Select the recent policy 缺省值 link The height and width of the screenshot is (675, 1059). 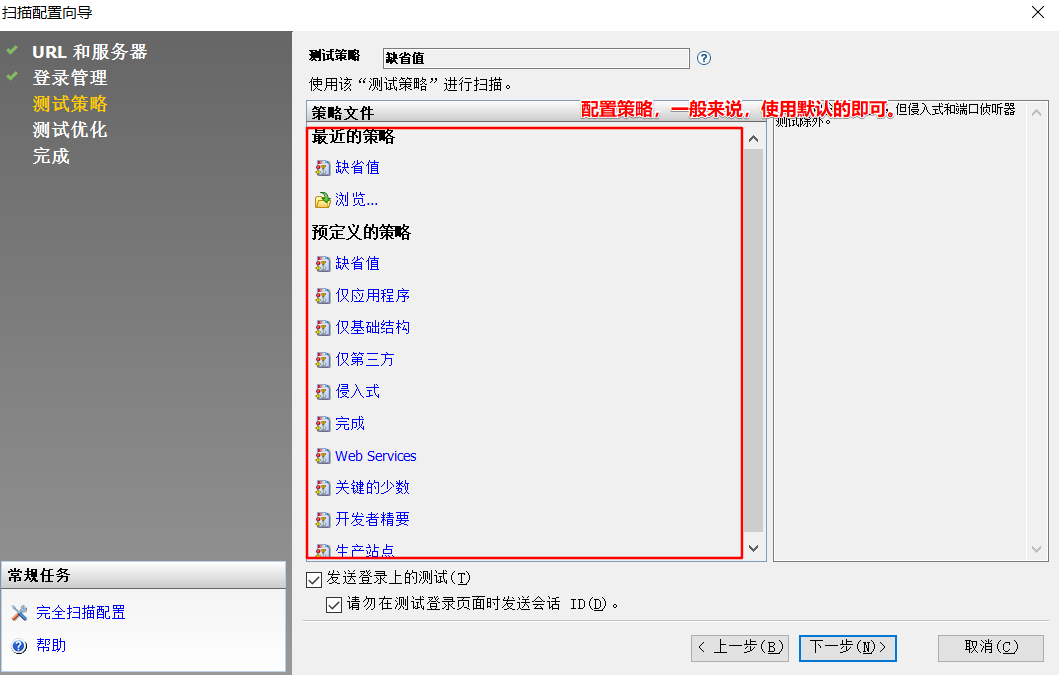click(x=357, y=168)
